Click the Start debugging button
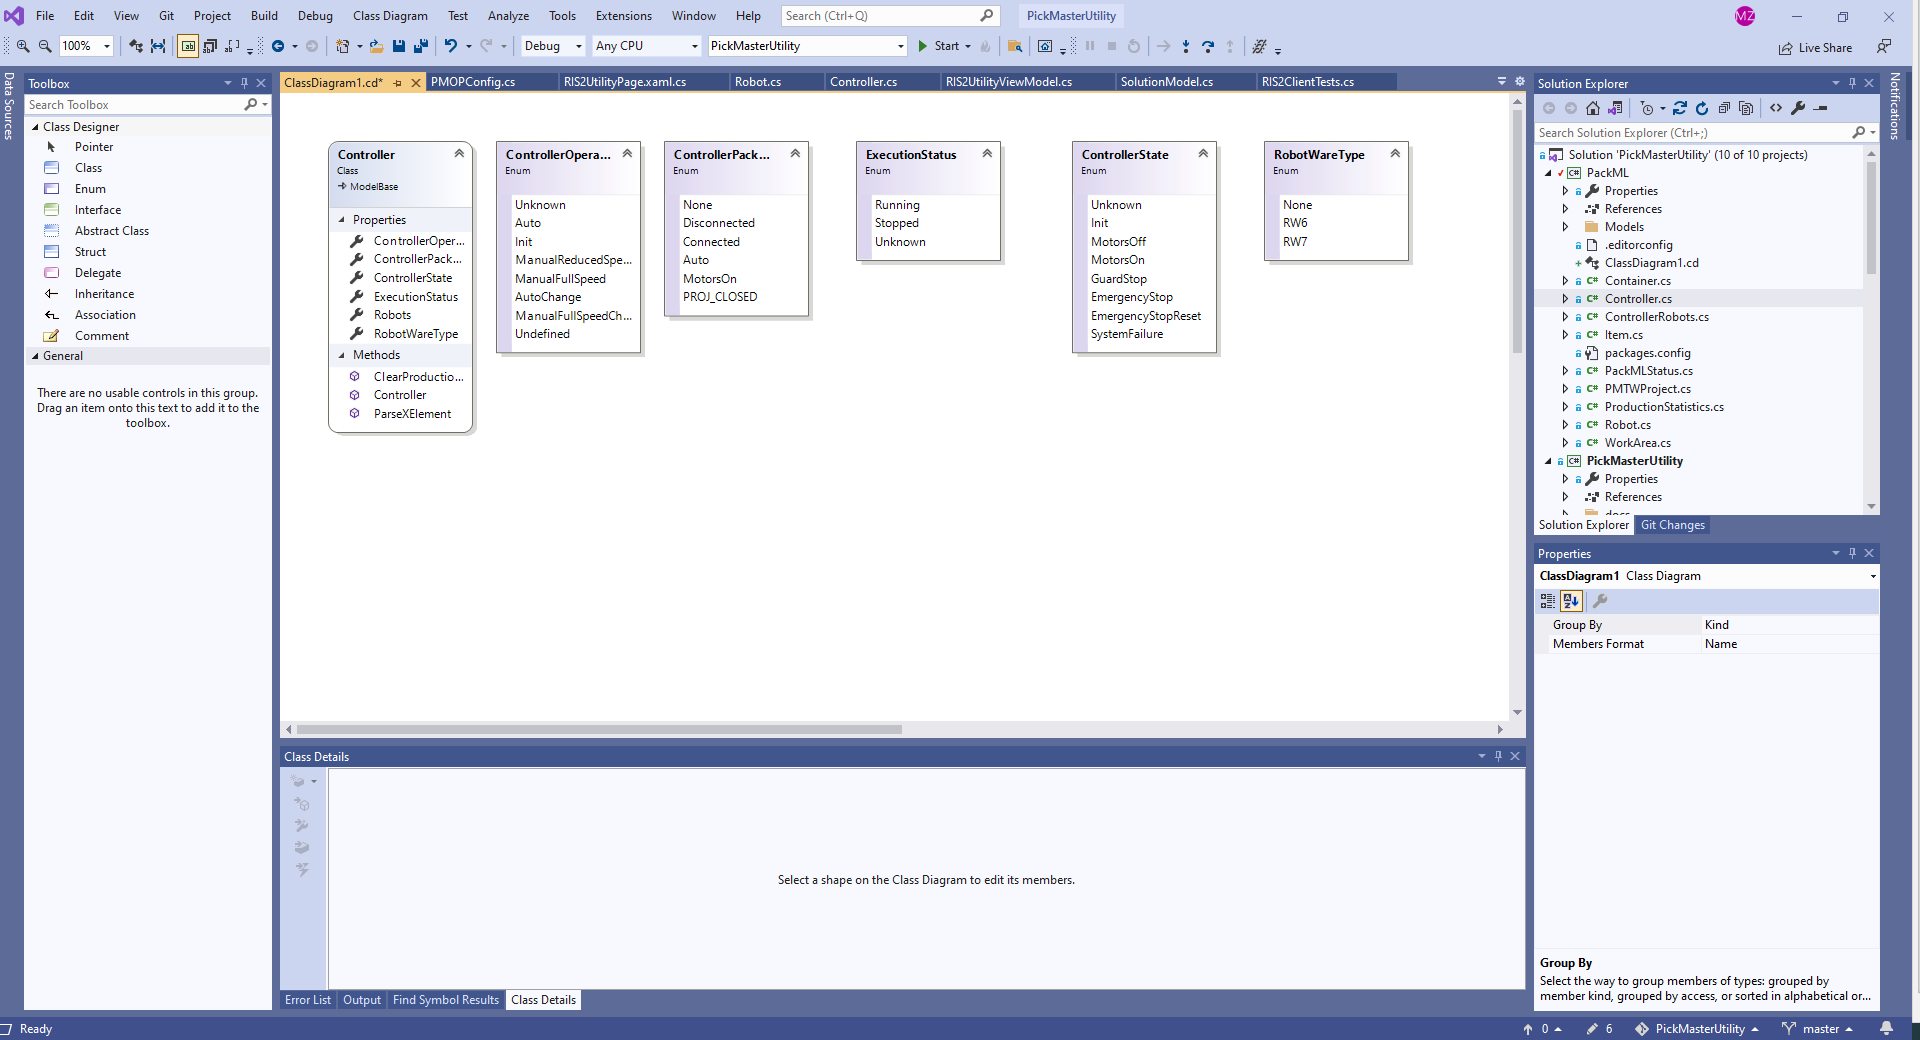This screenshot has height=1040, width=1920. tap(939, 46)
